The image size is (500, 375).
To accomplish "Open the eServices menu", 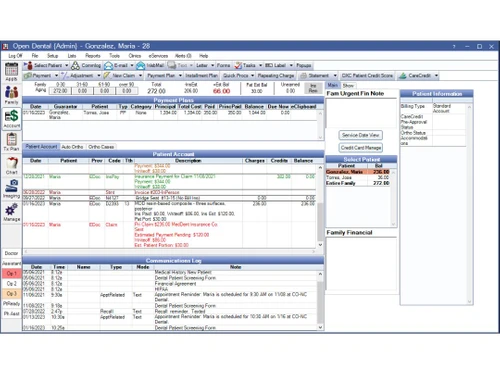I will 158,56.
